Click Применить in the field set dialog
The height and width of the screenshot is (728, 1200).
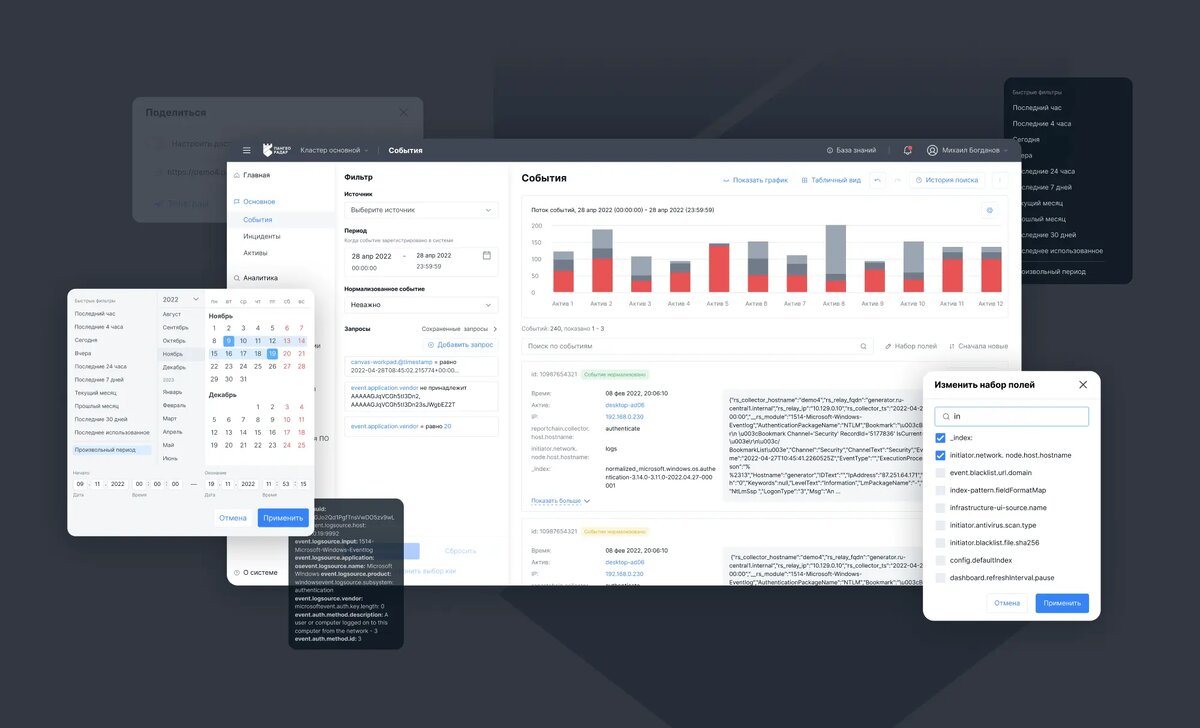coord(1062,603)
